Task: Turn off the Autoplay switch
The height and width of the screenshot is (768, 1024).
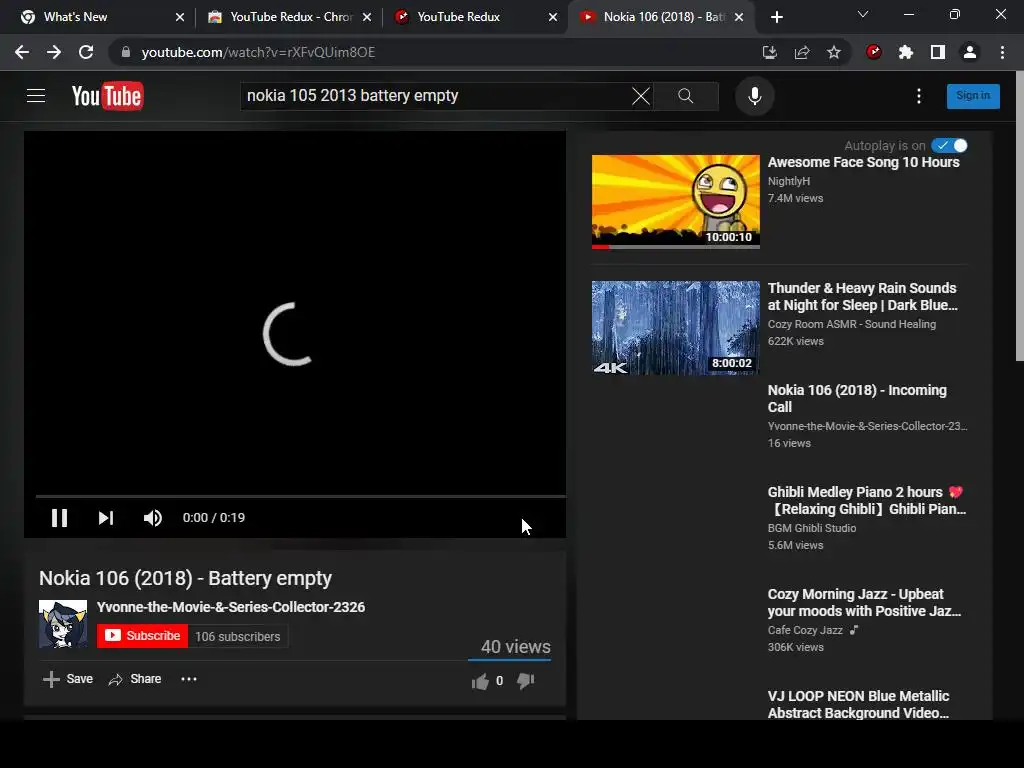Action: pyautogui.click(x=950, y=146)
